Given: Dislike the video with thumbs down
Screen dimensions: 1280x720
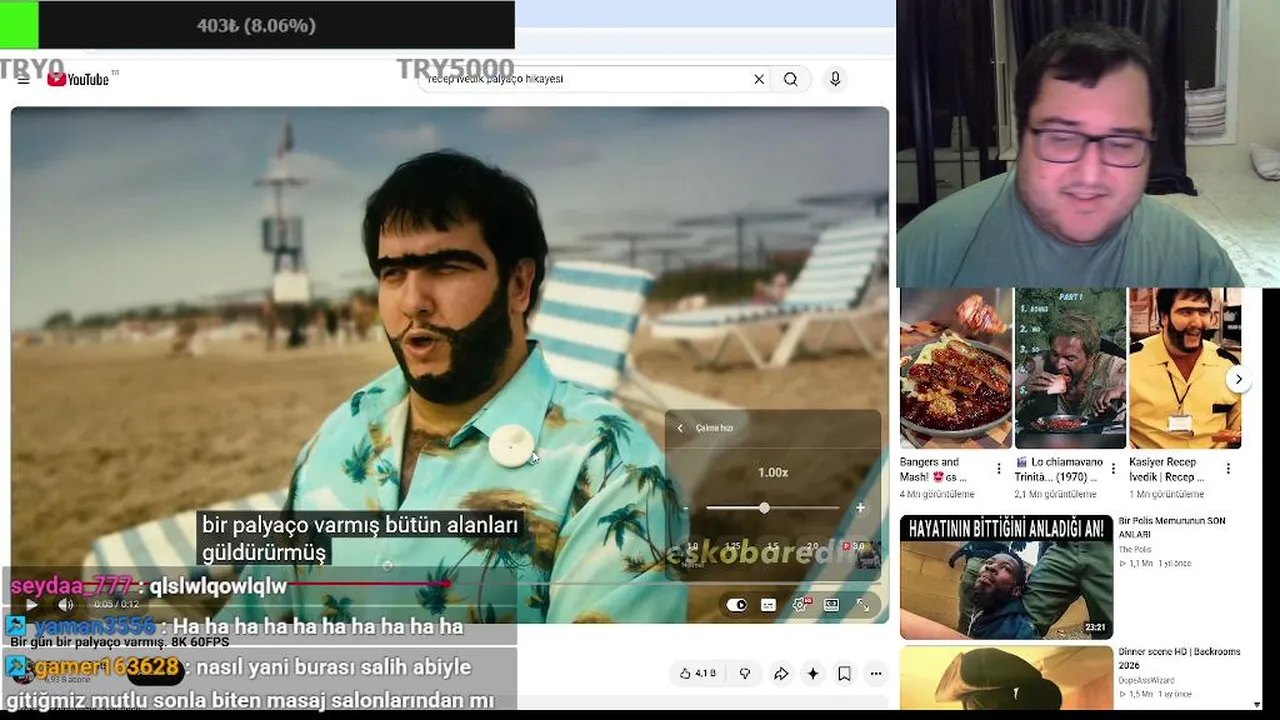Looking at the screenshot, I should (745, 674).
